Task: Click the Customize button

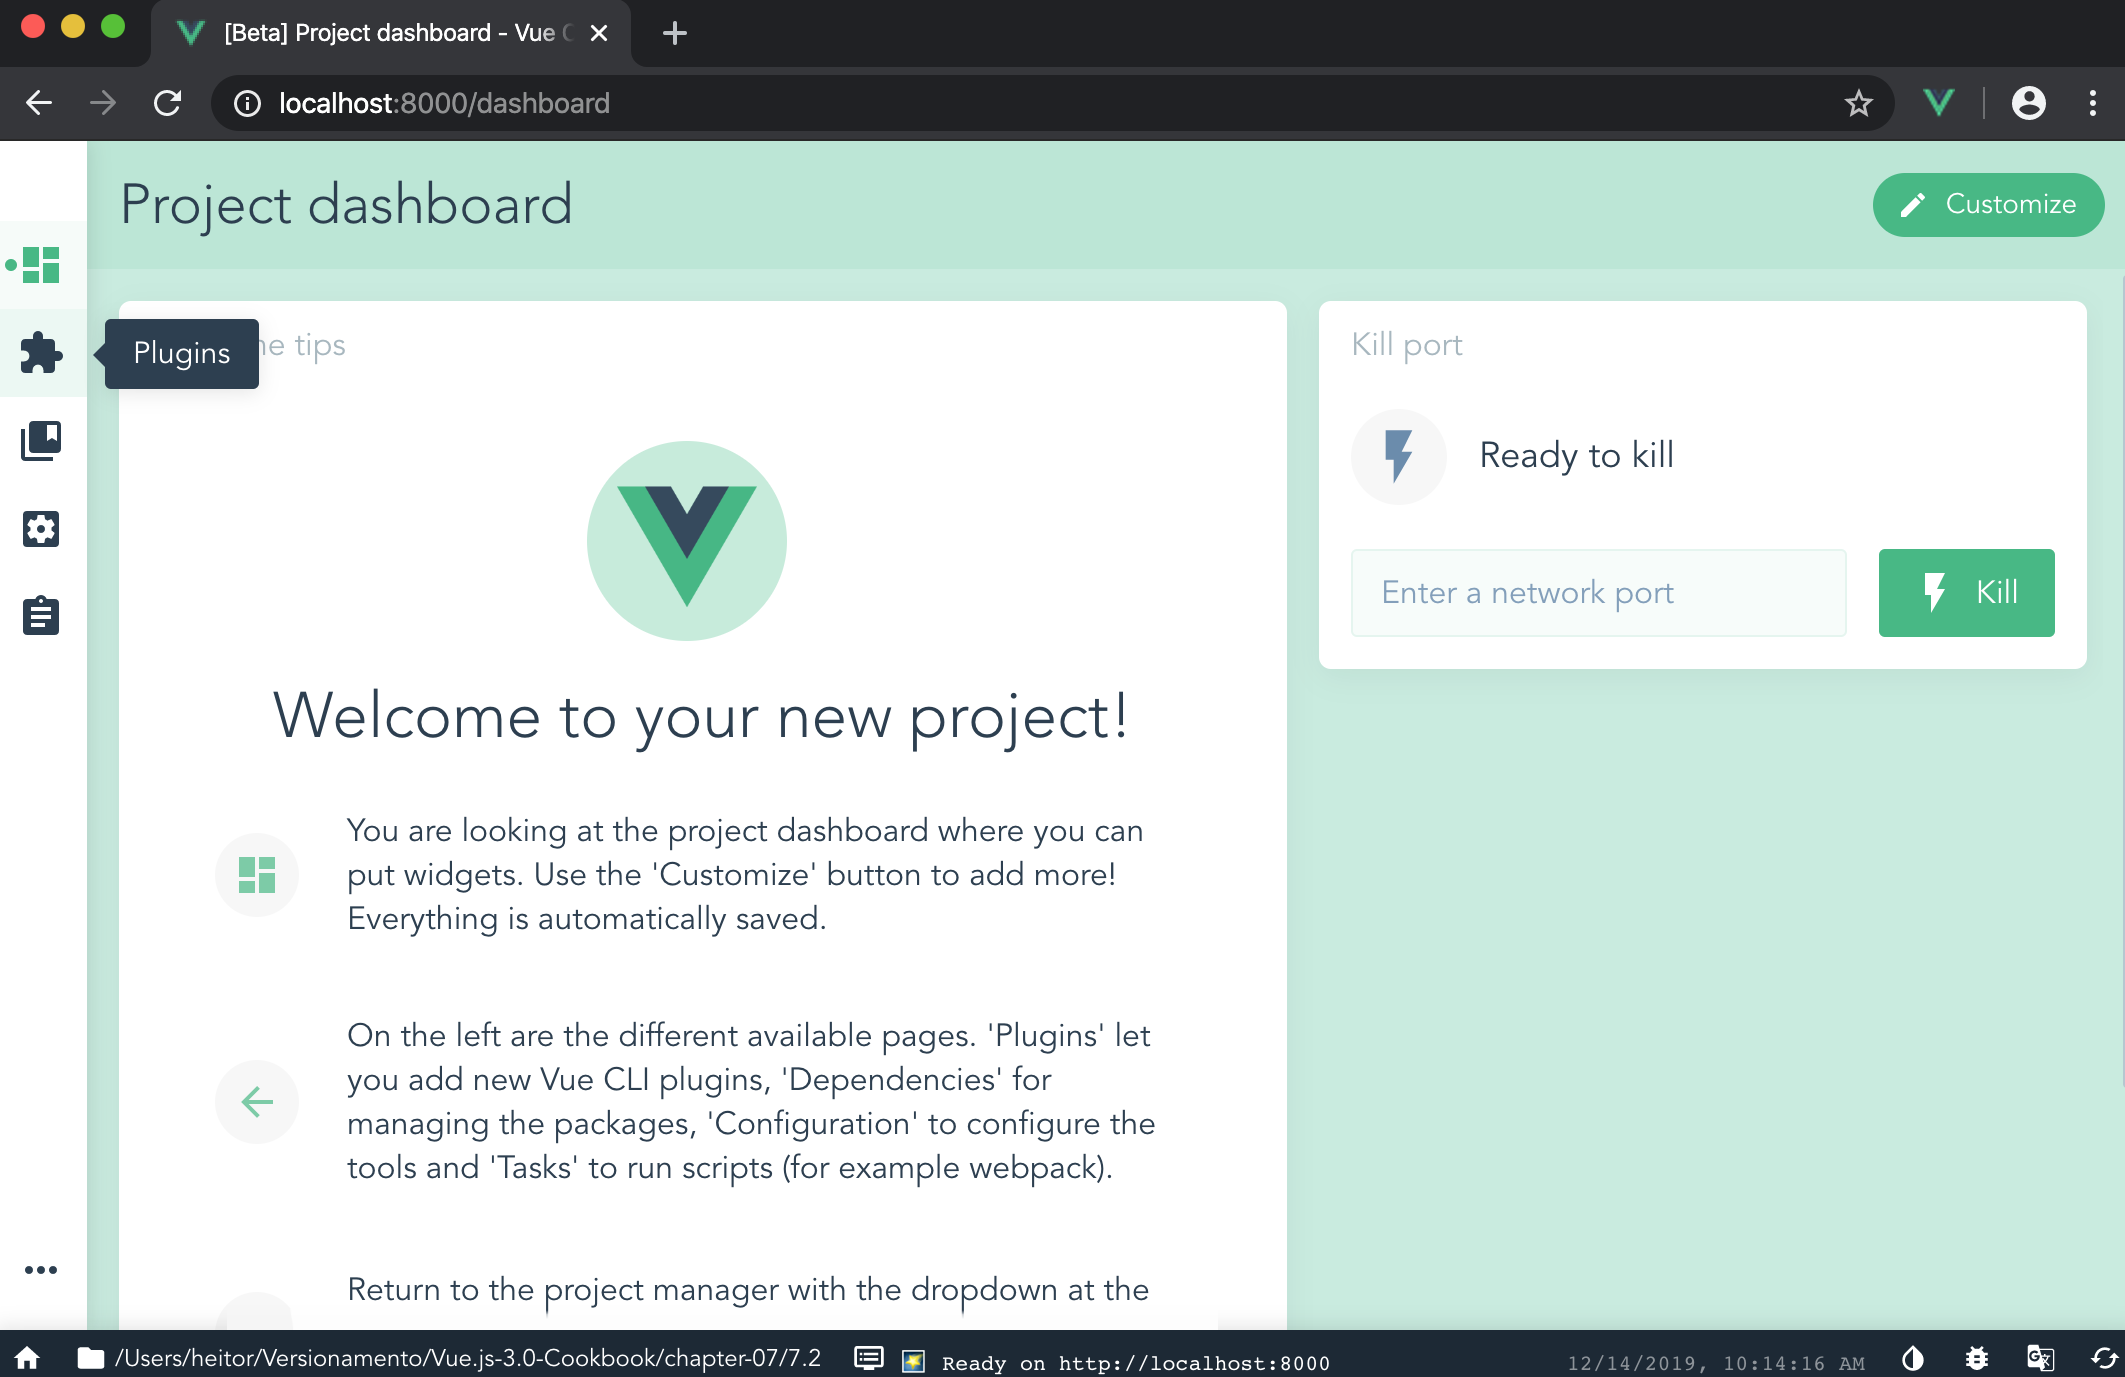Action: 1988,204
